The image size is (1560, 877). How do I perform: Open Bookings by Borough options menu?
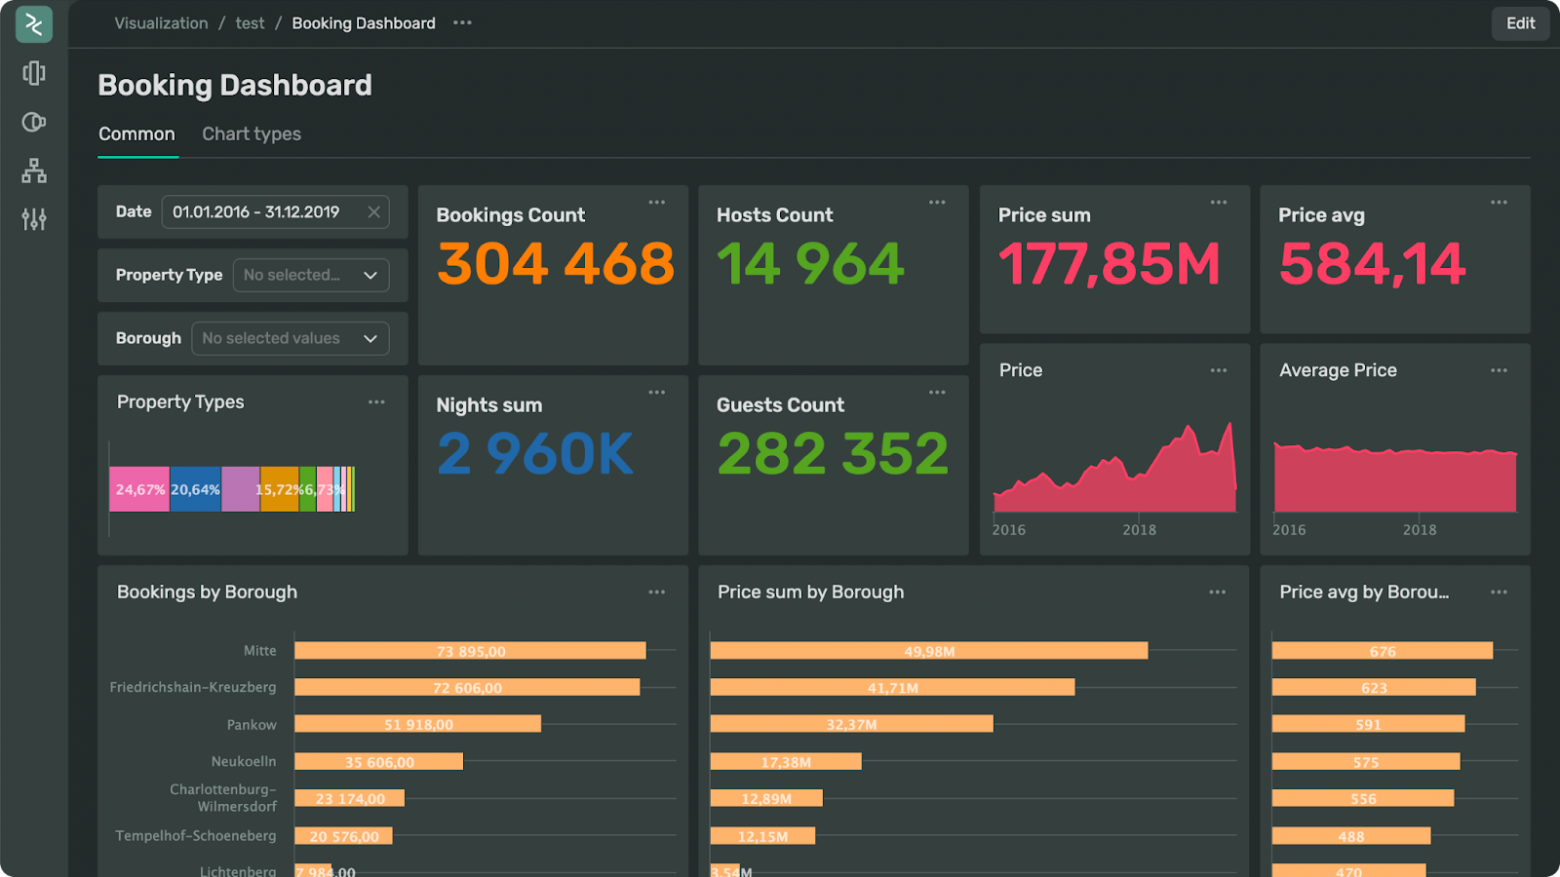tap(657, 592)
